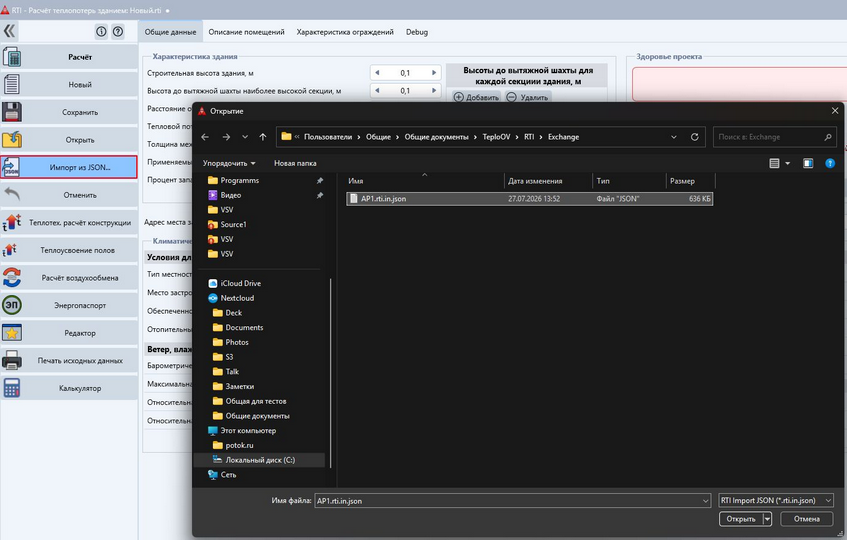
Task: Go forward in the file dialog
Action: 226,137
